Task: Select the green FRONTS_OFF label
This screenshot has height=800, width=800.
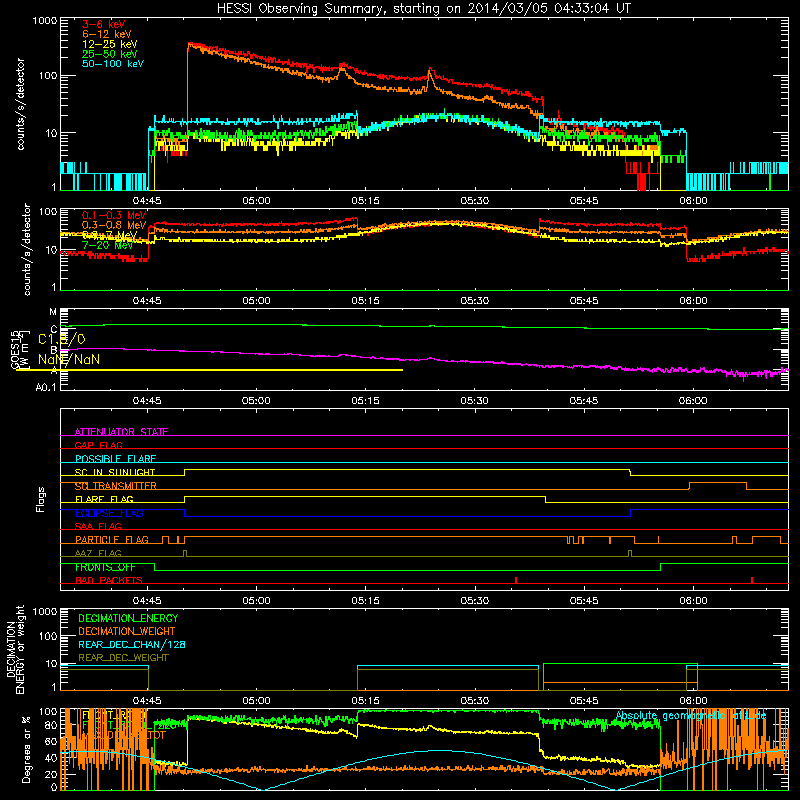Action: click(x=105, y=567)
